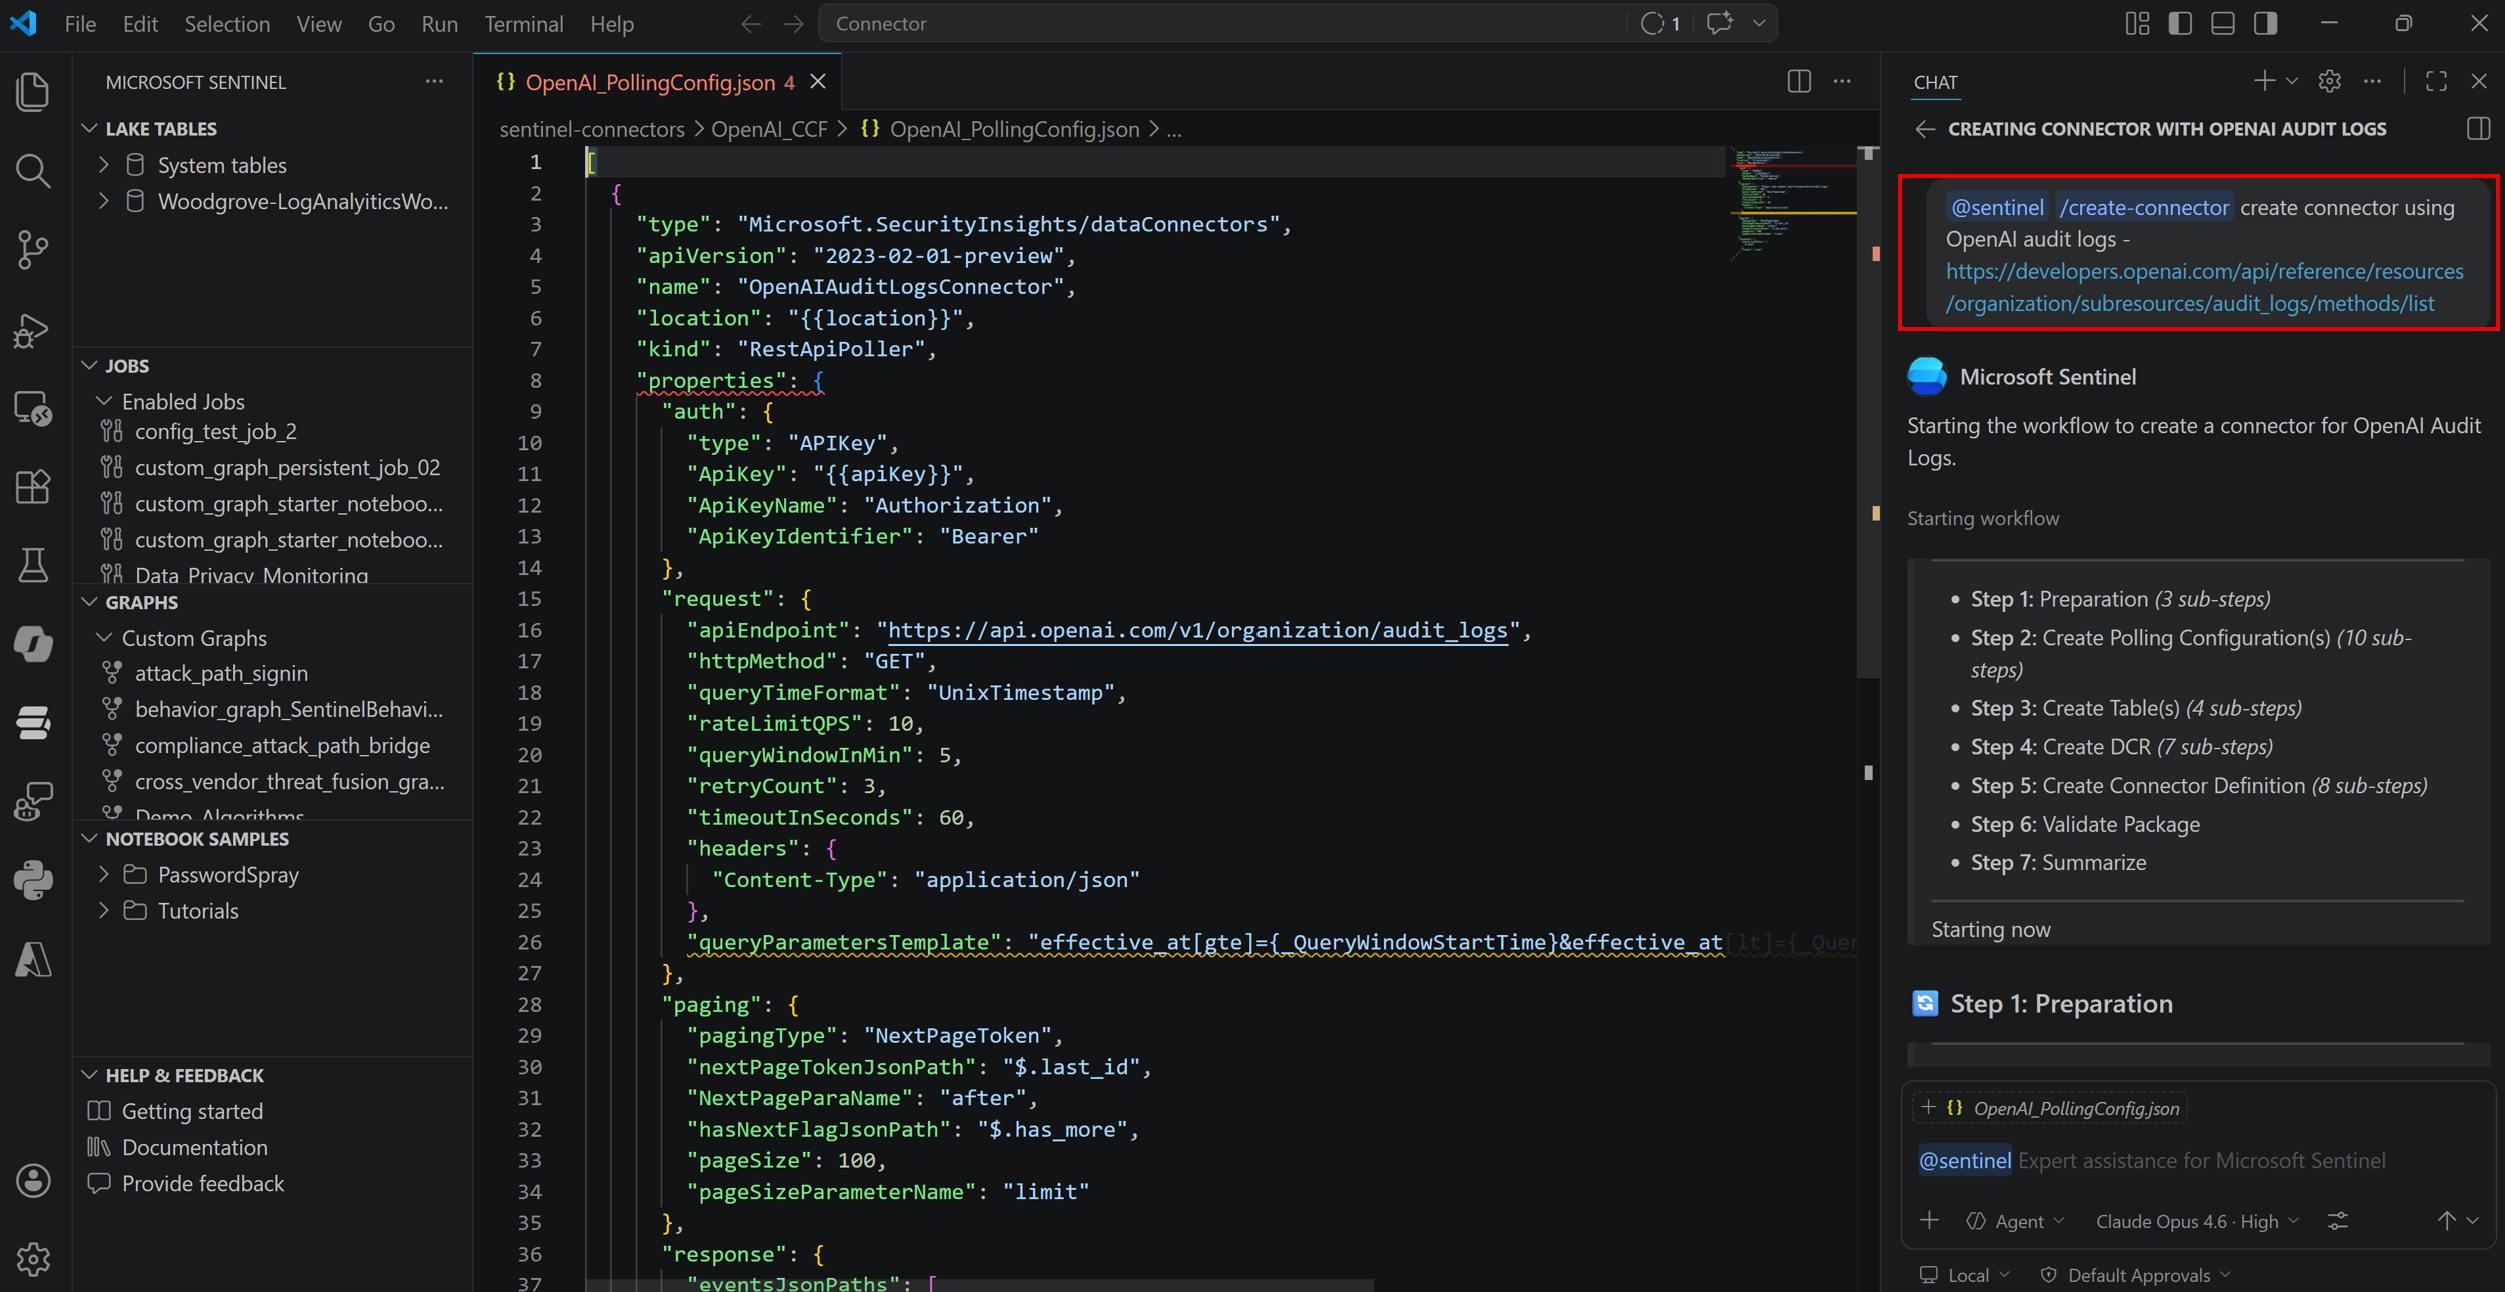The image size is (2505, 1292).
Task: Open the Terminal menu
Action: pyautogui.click(x=523, y=23)
